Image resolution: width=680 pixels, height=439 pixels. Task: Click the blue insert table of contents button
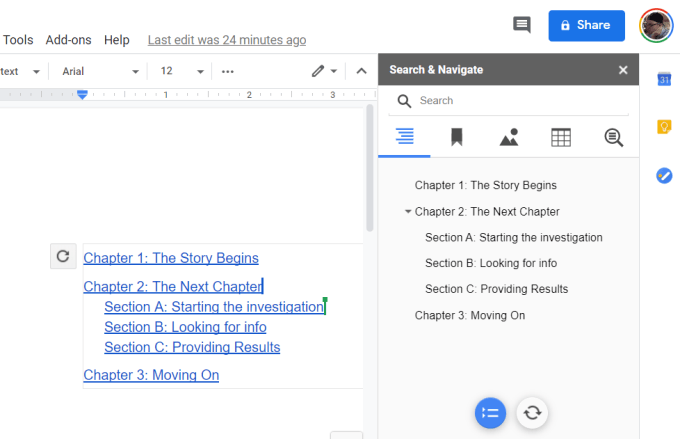point(490,412)
